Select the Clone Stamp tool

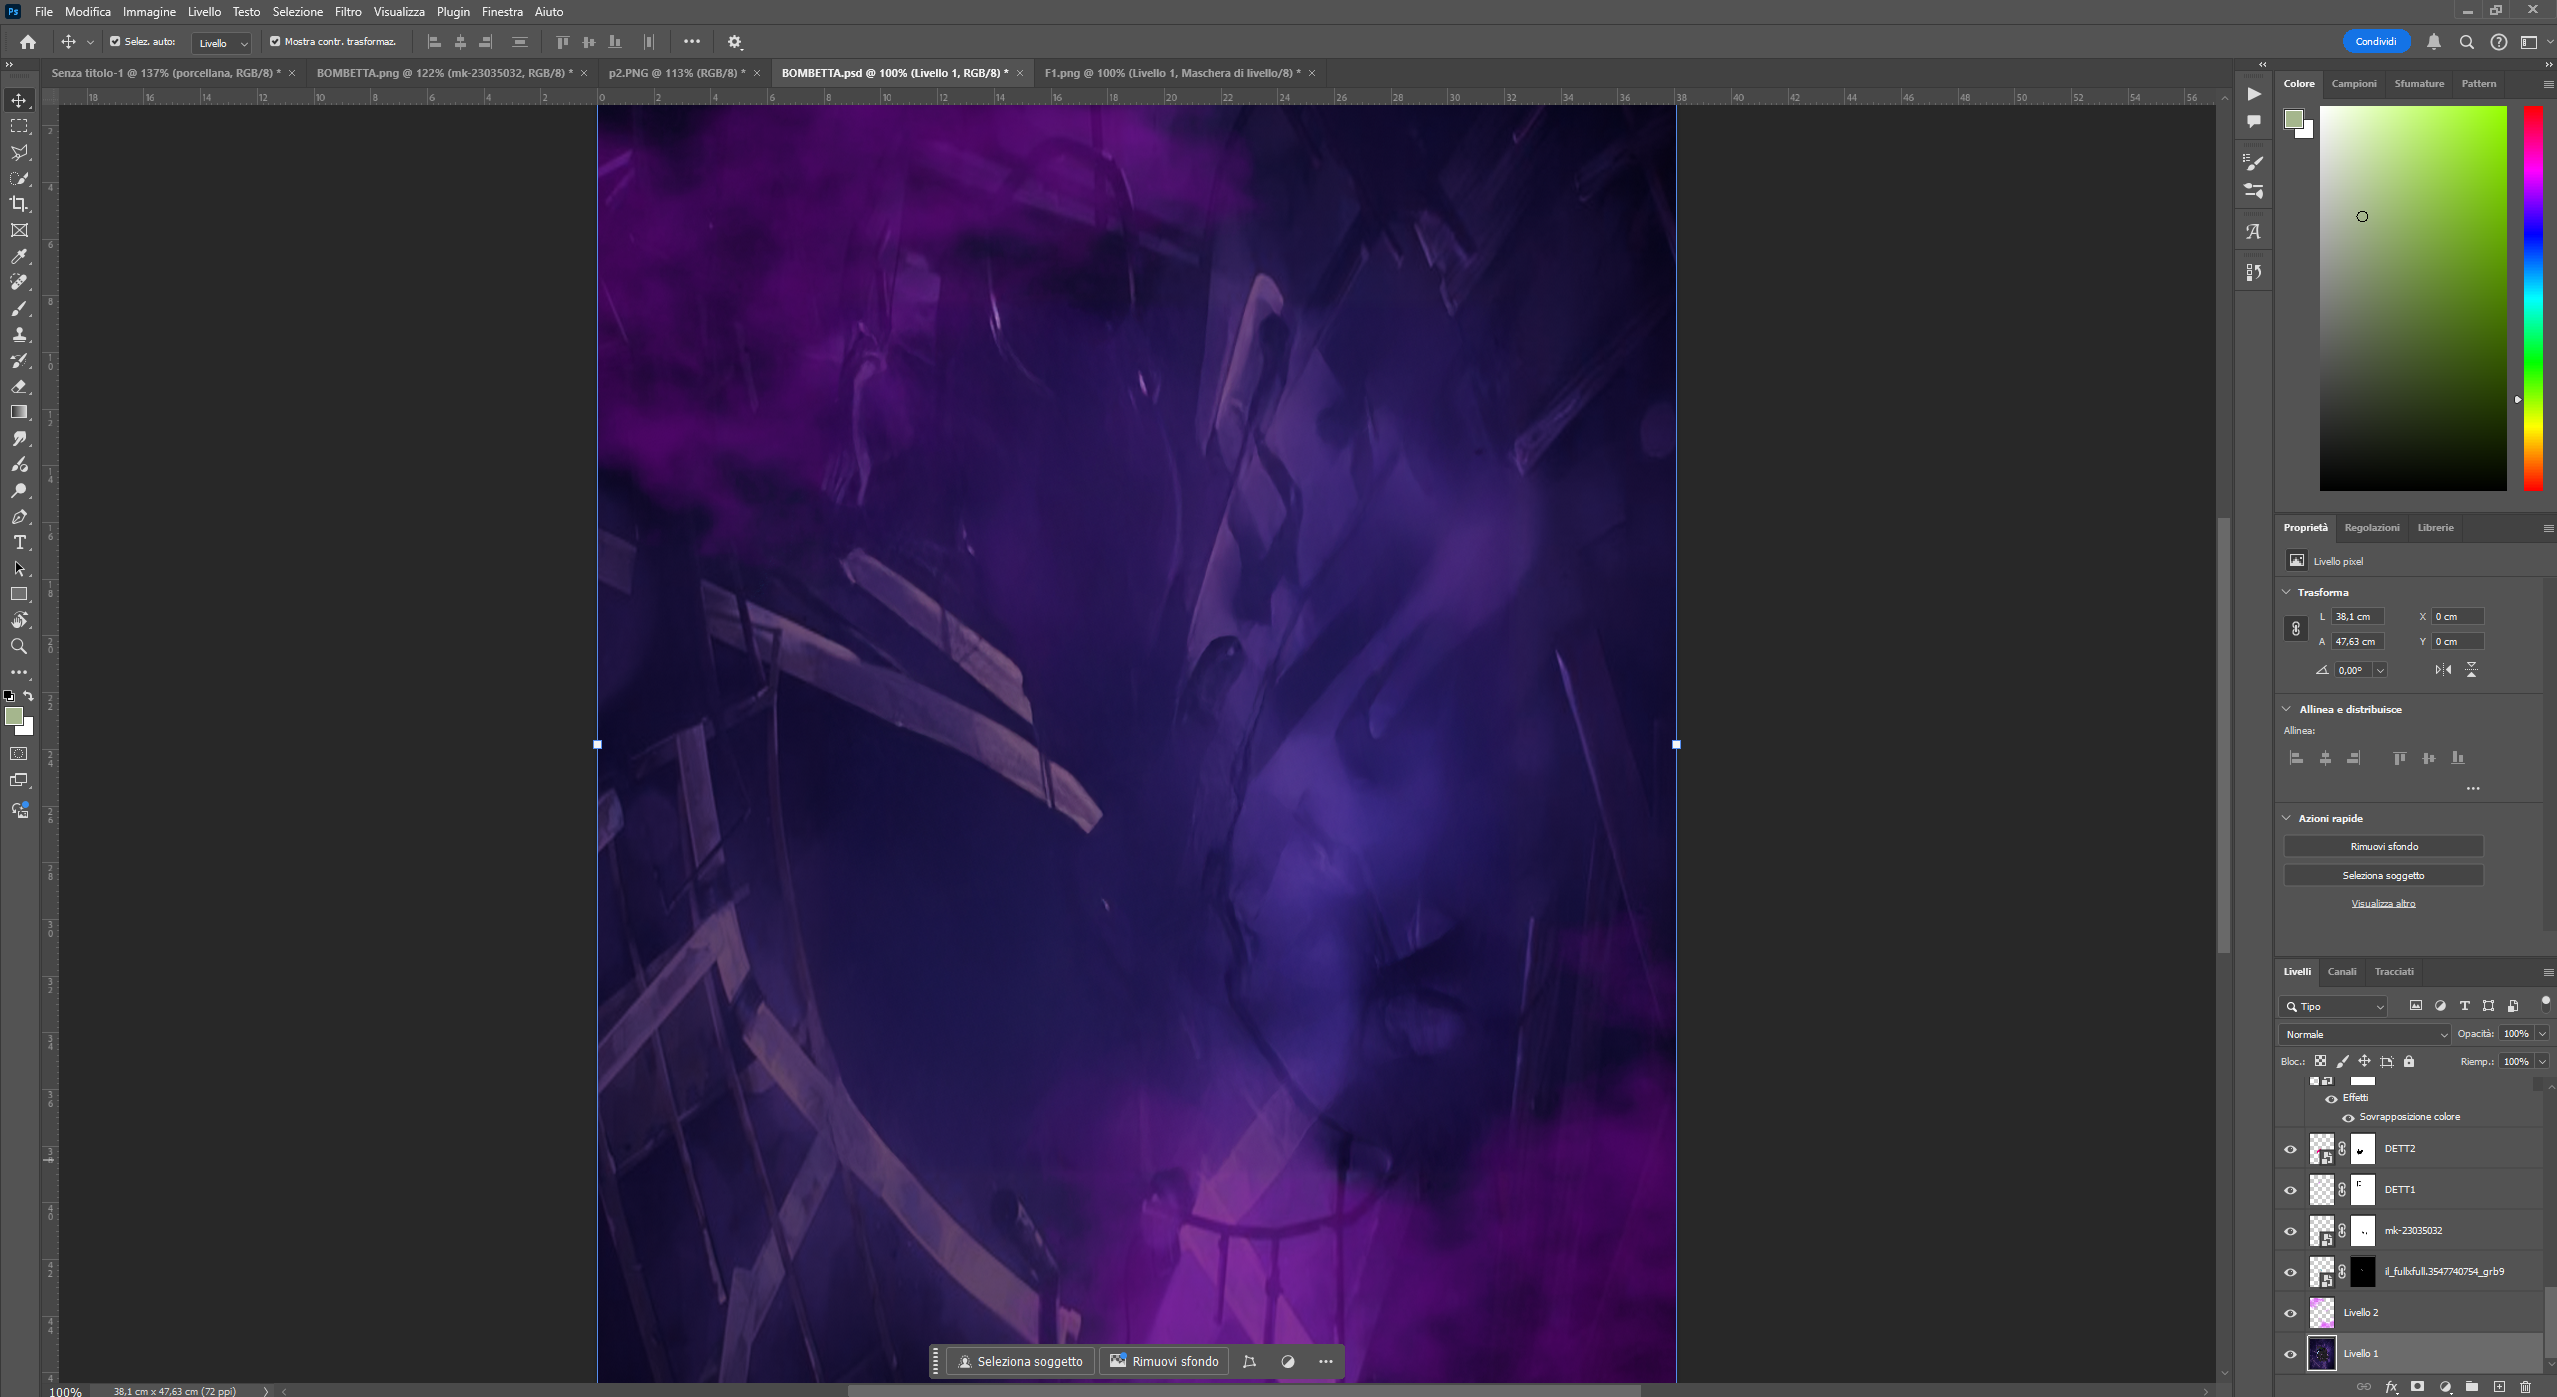coord(19,334)
